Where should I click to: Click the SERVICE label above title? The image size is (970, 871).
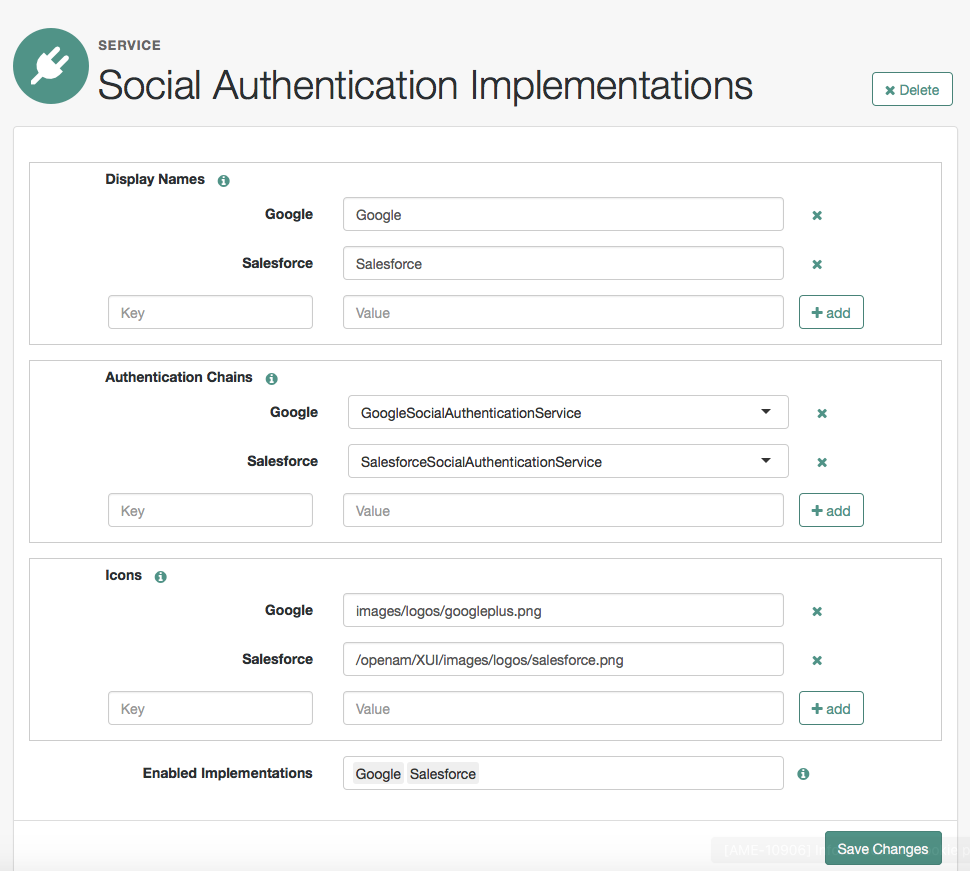pos(129,45)
